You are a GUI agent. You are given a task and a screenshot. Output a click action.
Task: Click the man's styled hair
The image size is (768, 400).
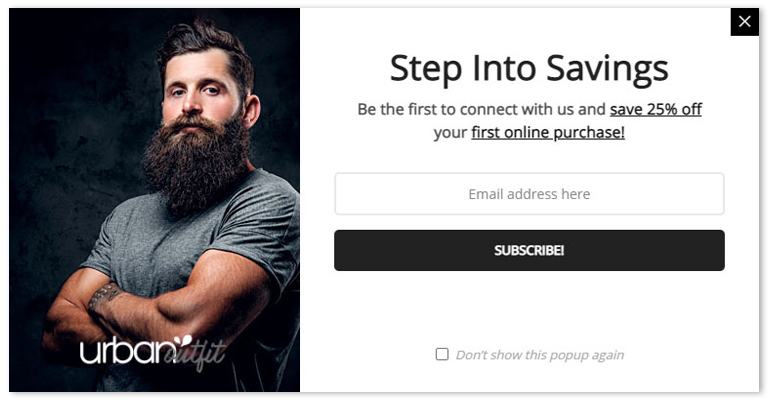pyautogui.click(x=203, y=40)
